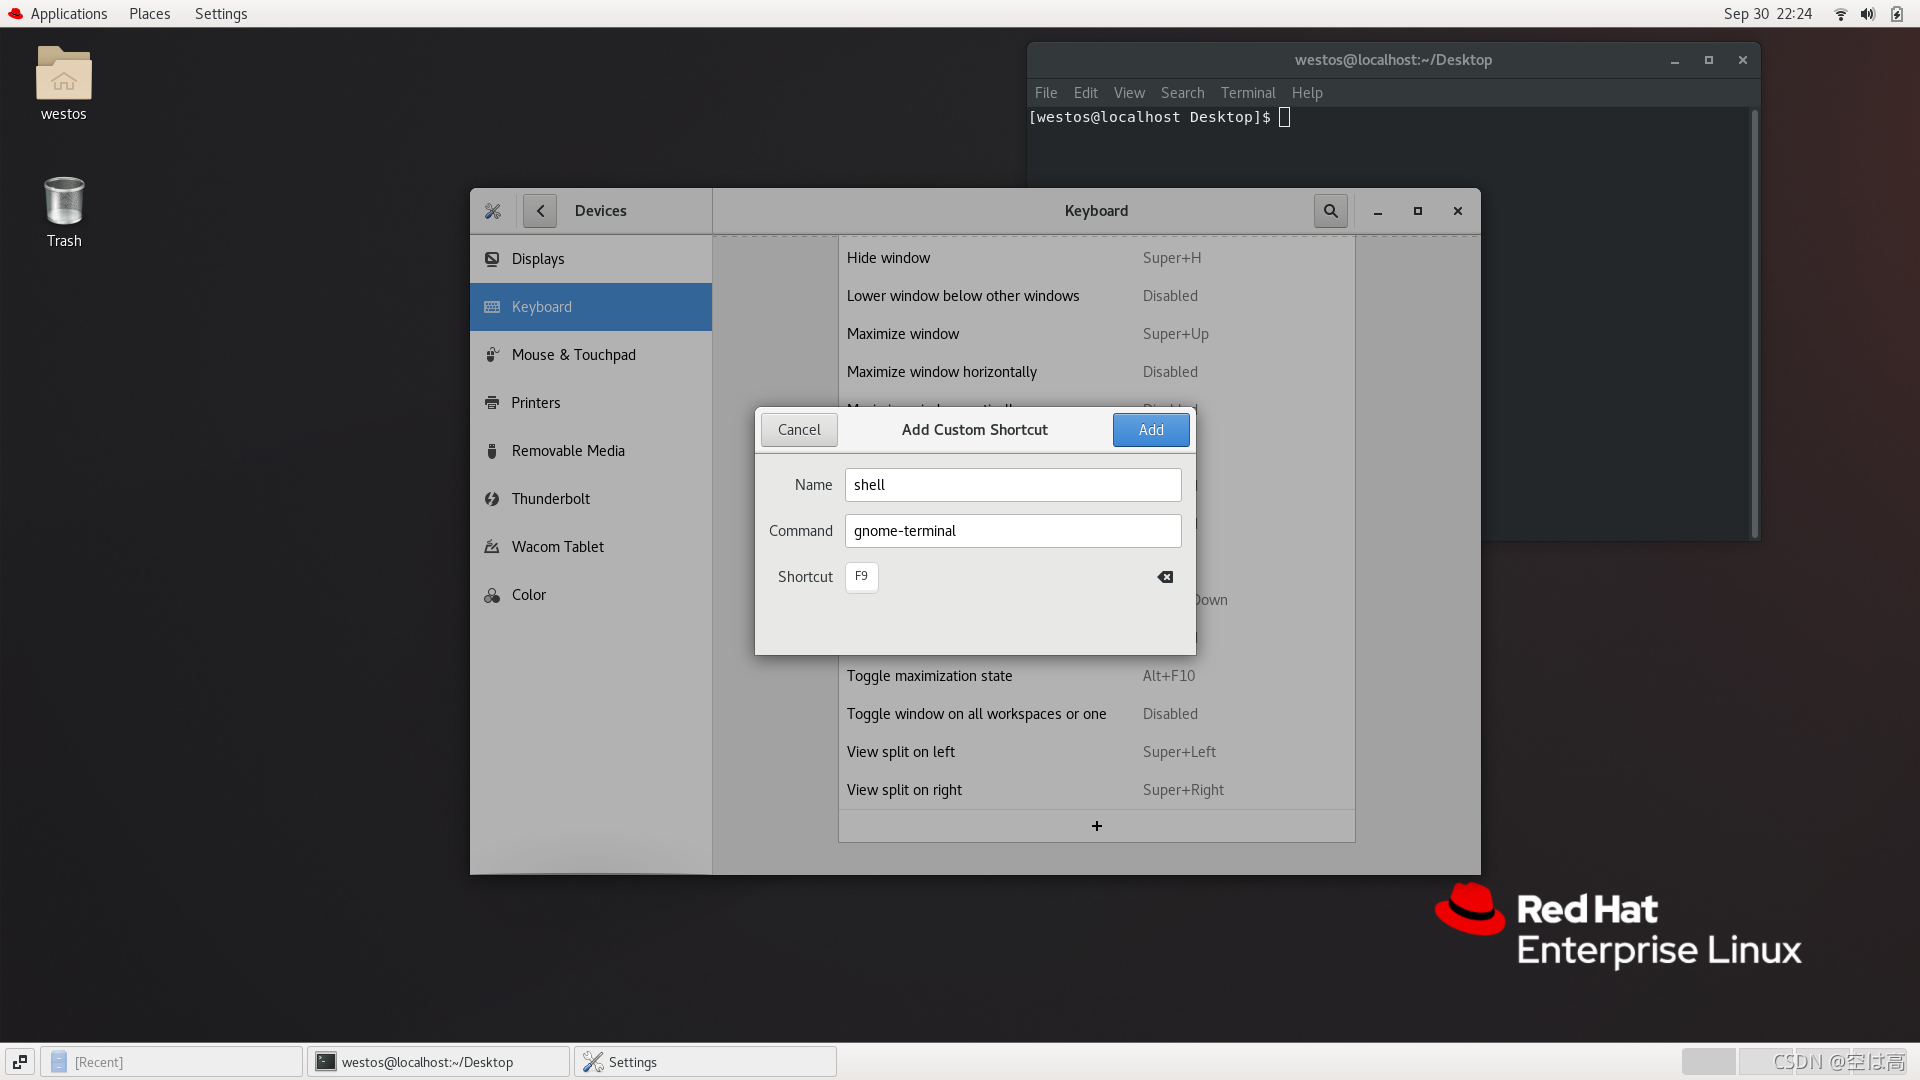This screenshot has height=1080, width=1920.
Task: Click the Removable Media icon
Action: coord(492,451)
